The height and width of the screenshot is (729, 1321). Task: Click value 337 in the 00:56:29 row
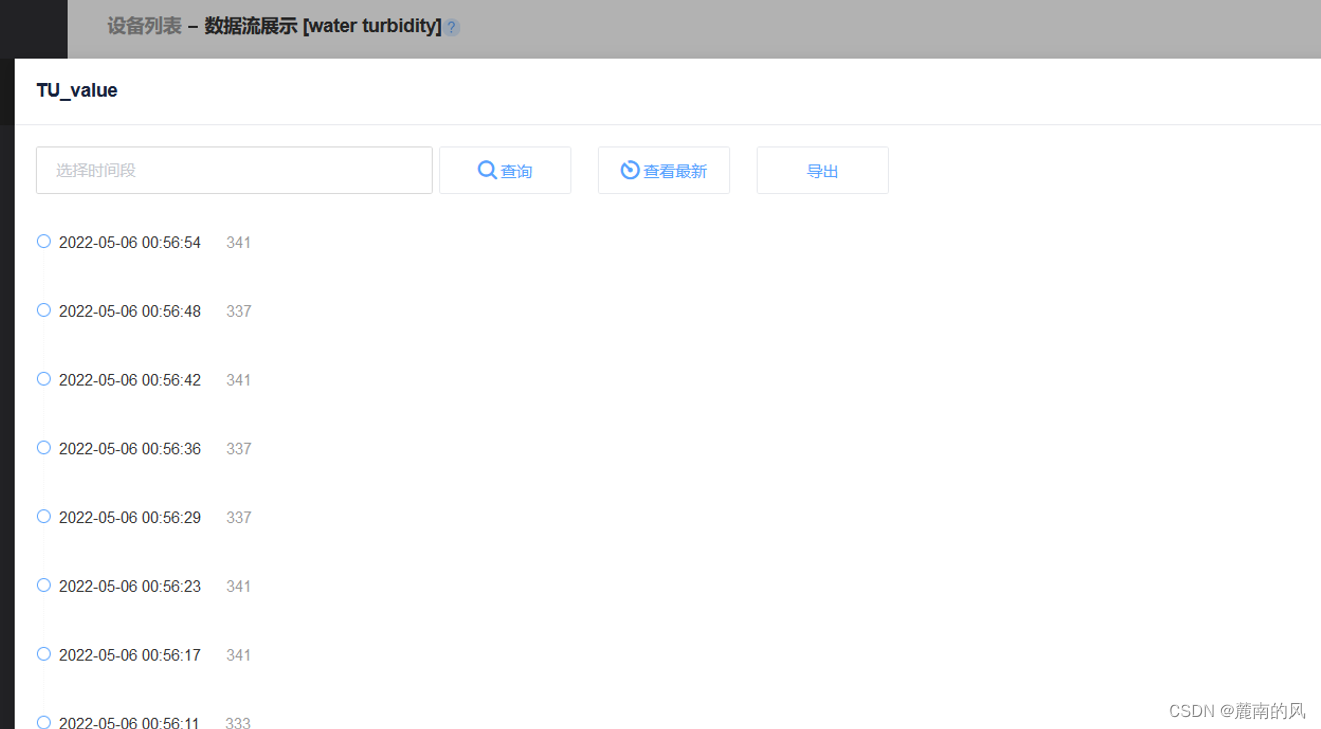coord(238,518)
